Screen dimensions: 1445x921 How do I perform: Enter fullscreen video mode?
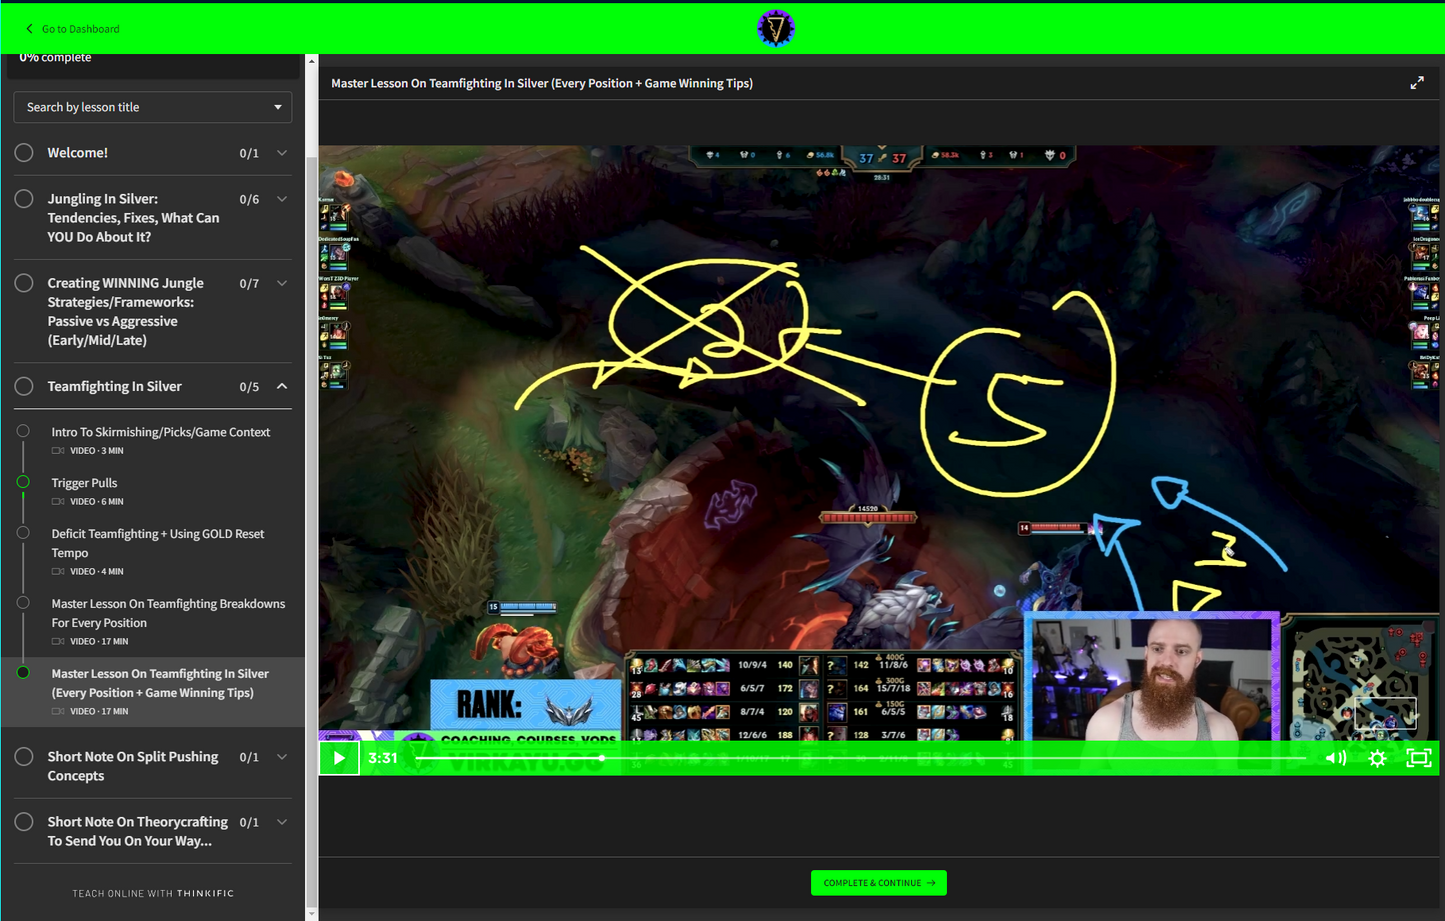(x=1418, y=758)
